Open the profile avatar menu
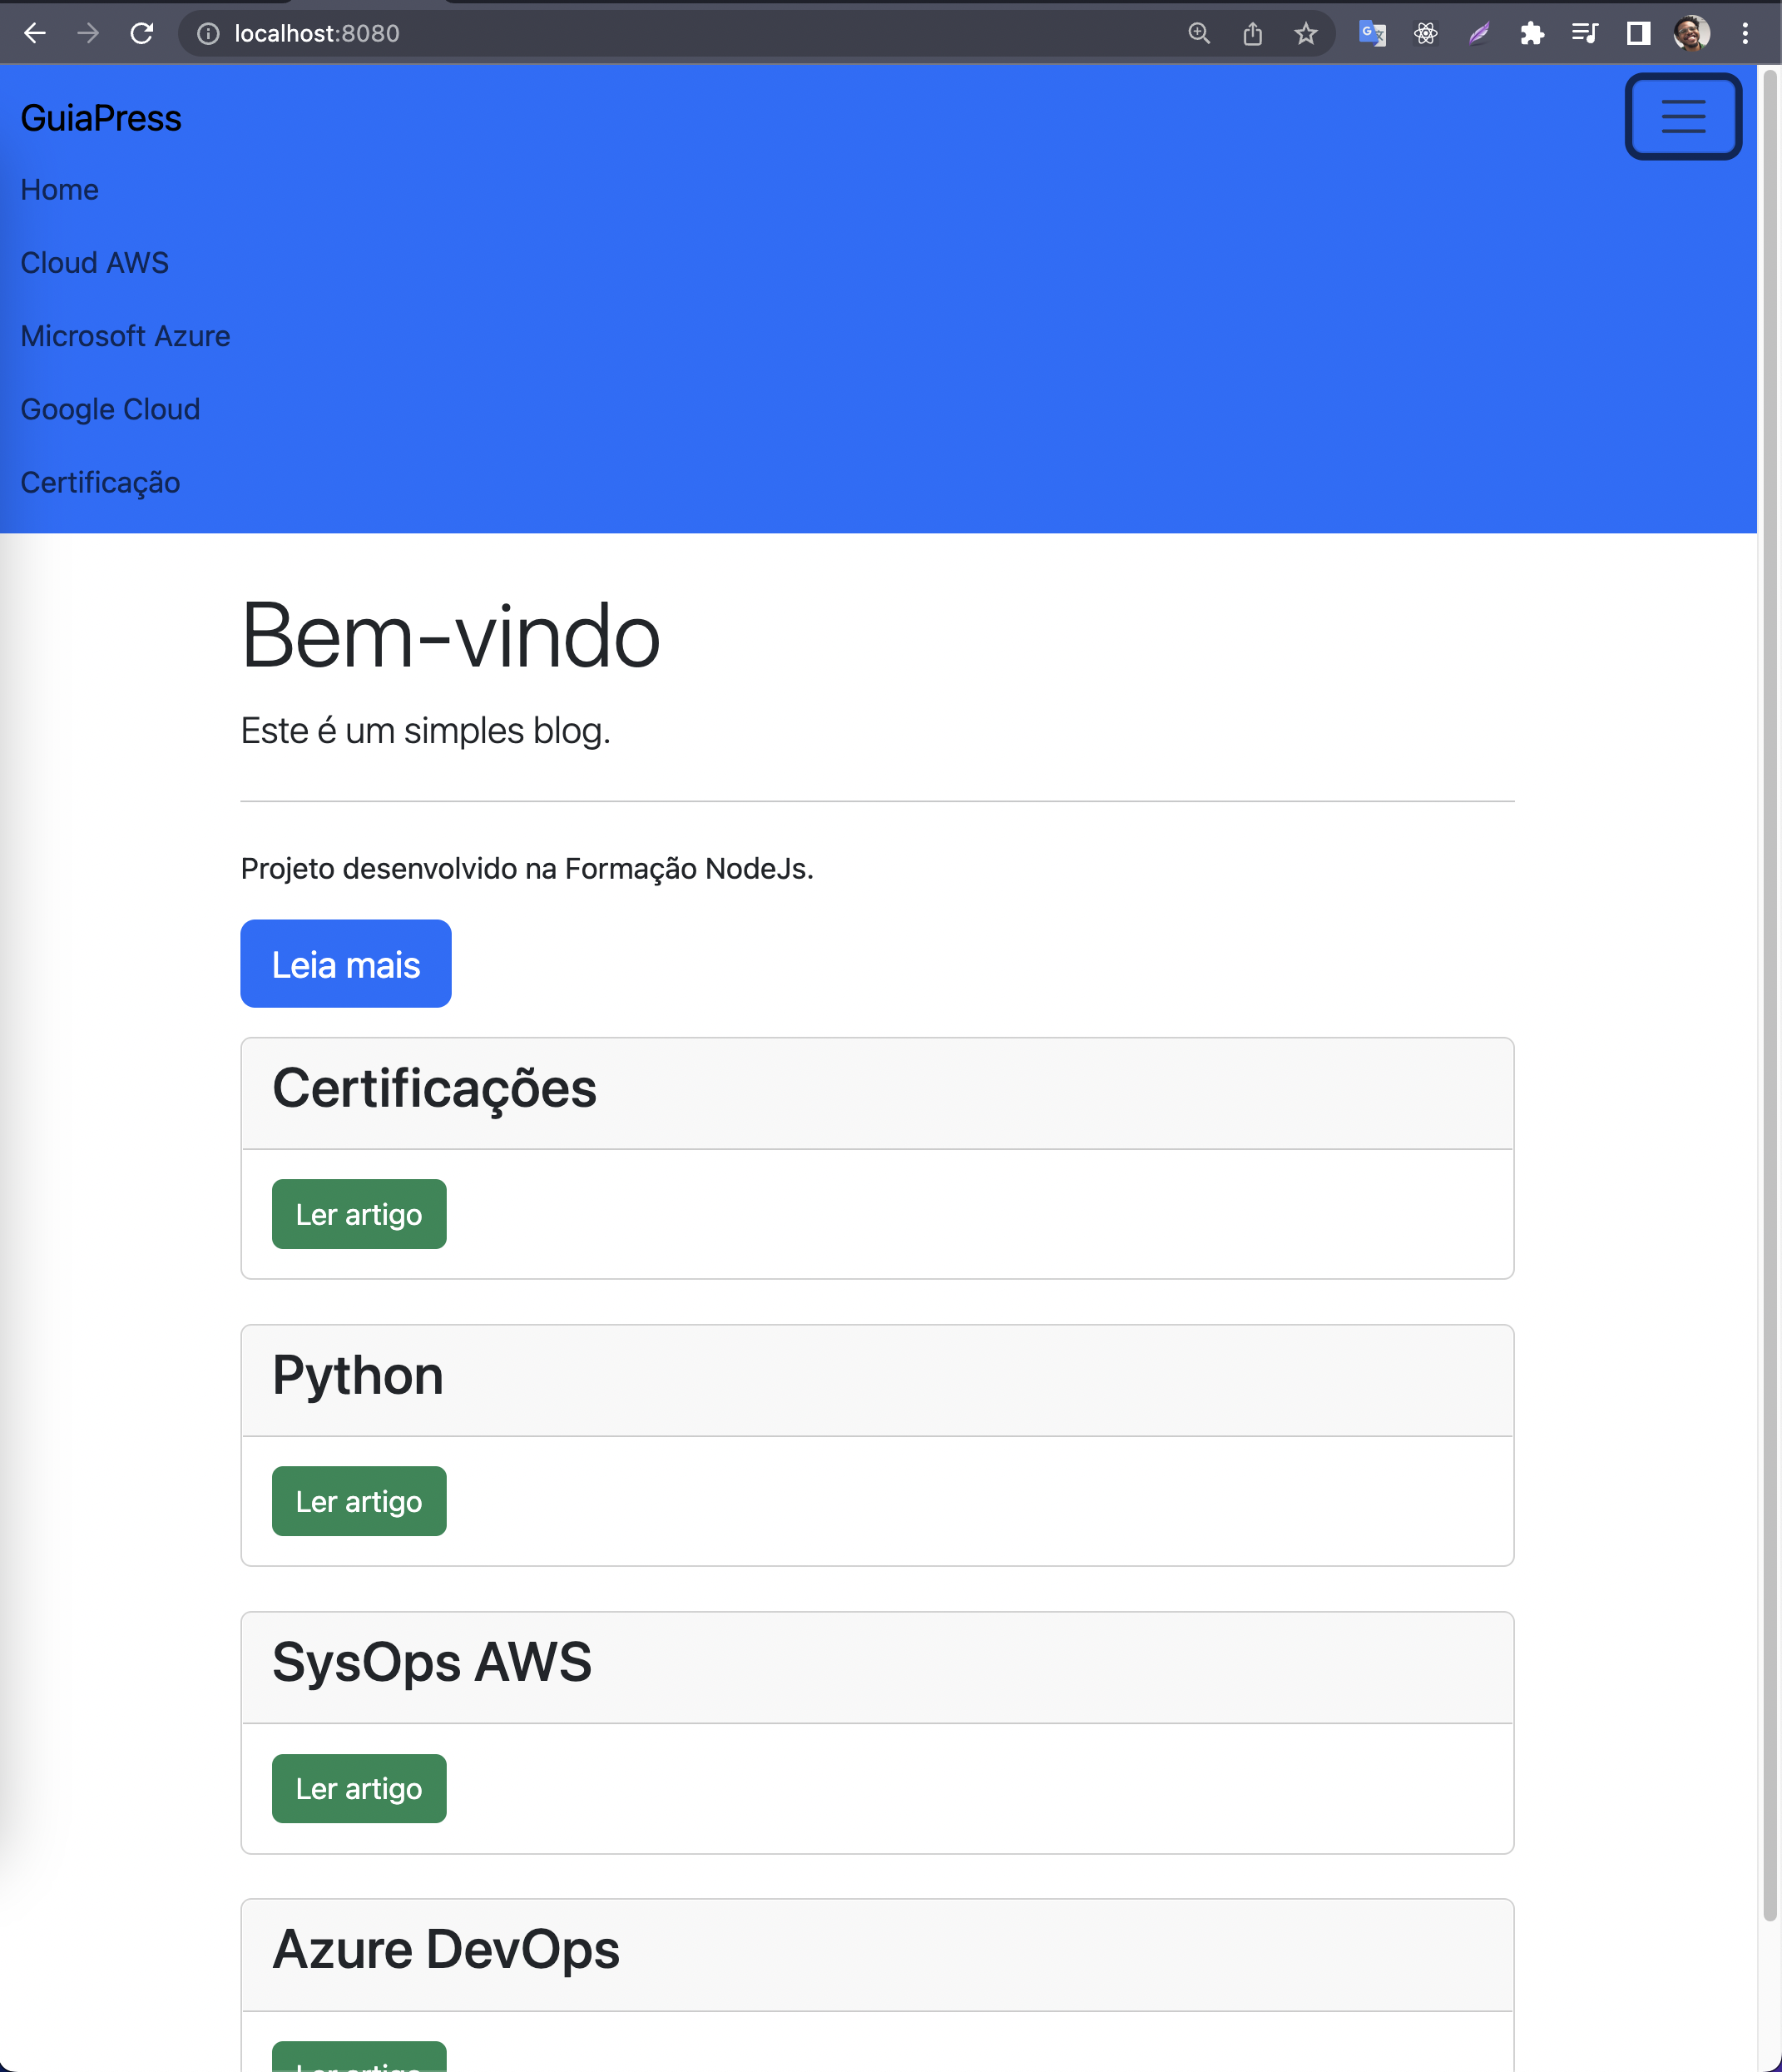 pyautogui.click(x=1692, y=33)
